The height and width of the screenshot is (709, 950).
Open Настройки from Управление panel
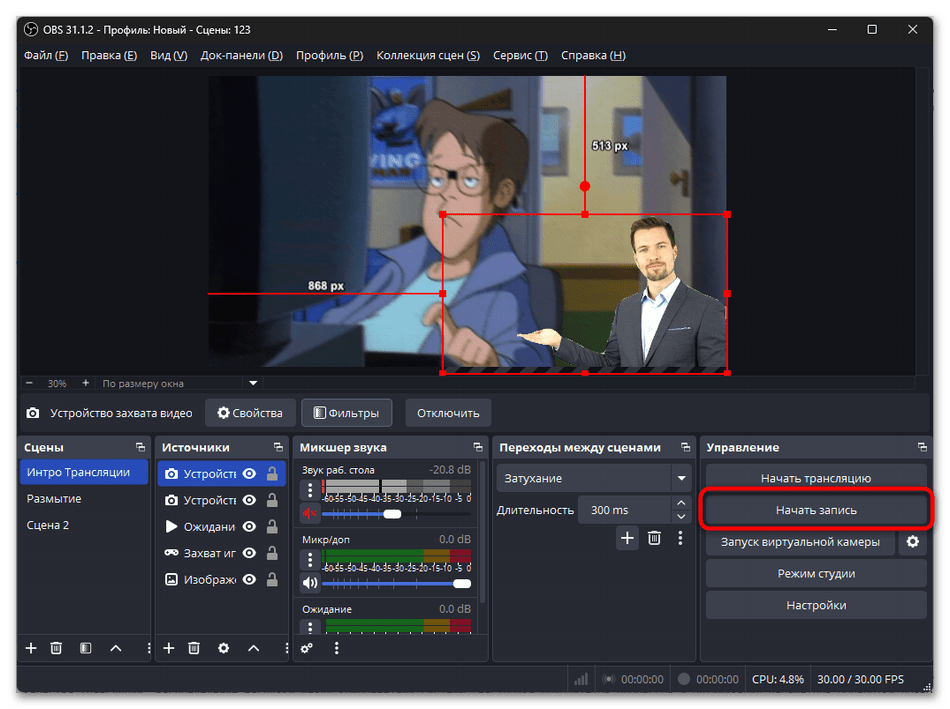[x=816, y=605]
